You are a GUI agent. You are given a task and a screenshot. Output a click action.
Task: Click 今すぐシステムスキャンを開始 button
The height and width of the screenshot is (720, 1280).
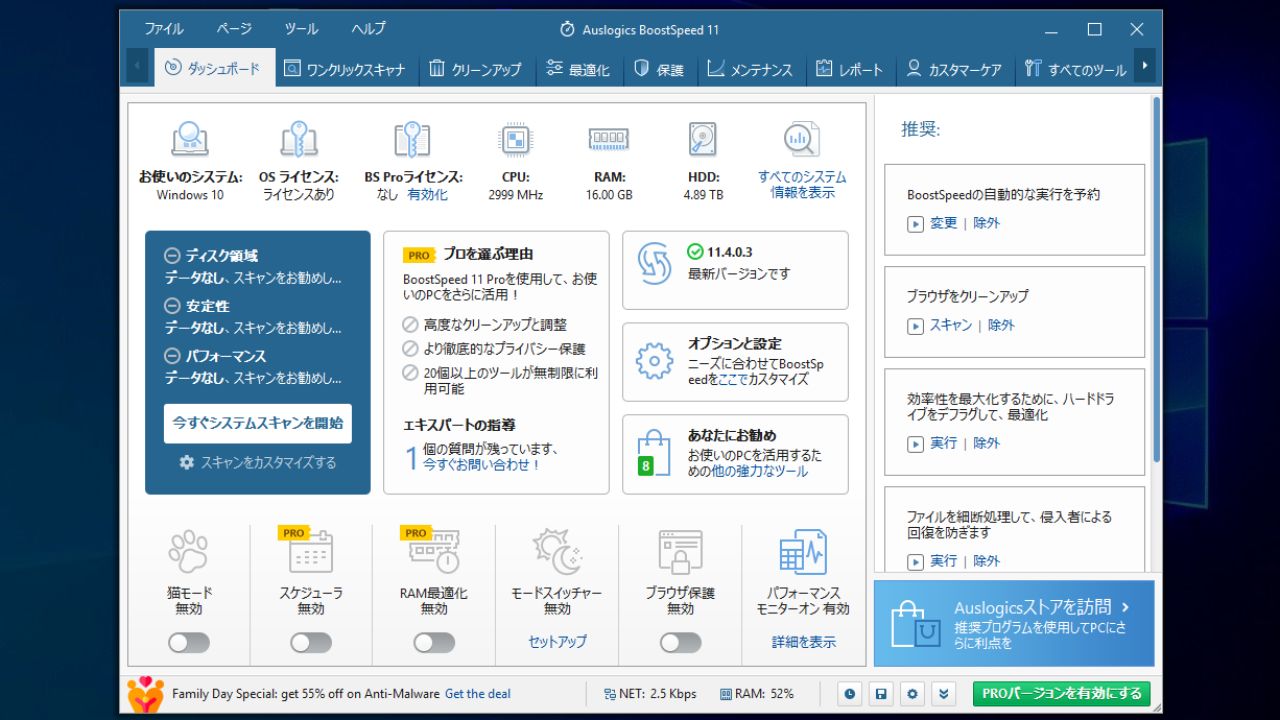pyautogui.click(x=258, y=423)
